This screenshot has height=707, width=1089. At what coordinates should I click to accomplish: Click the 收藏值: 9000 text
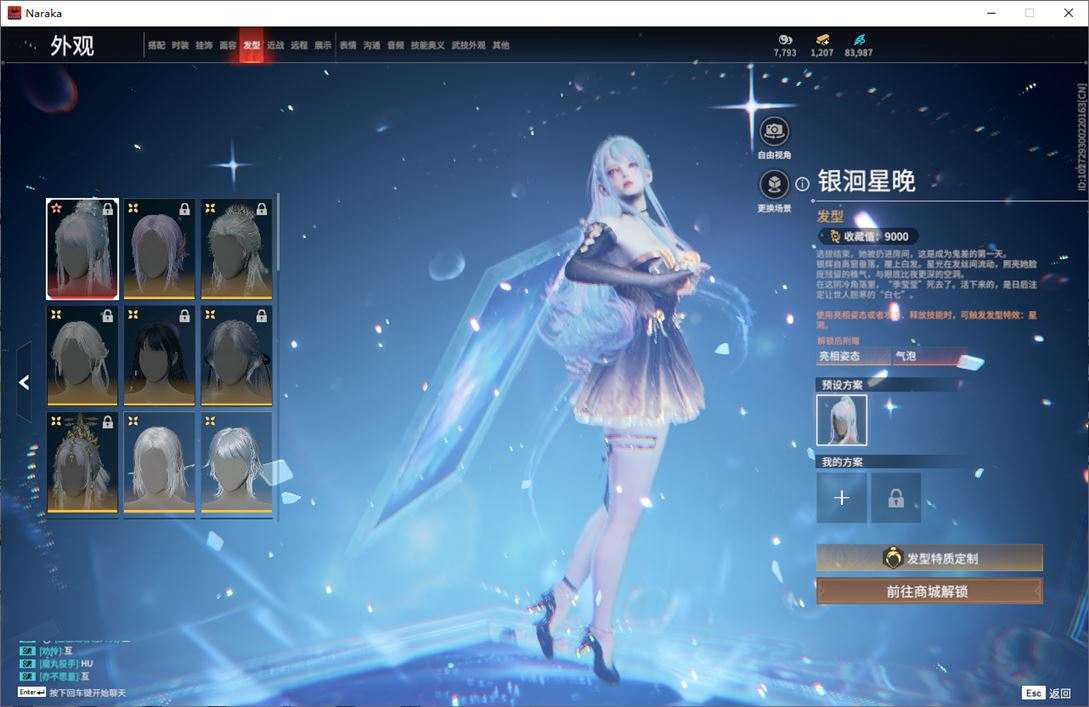876,237
